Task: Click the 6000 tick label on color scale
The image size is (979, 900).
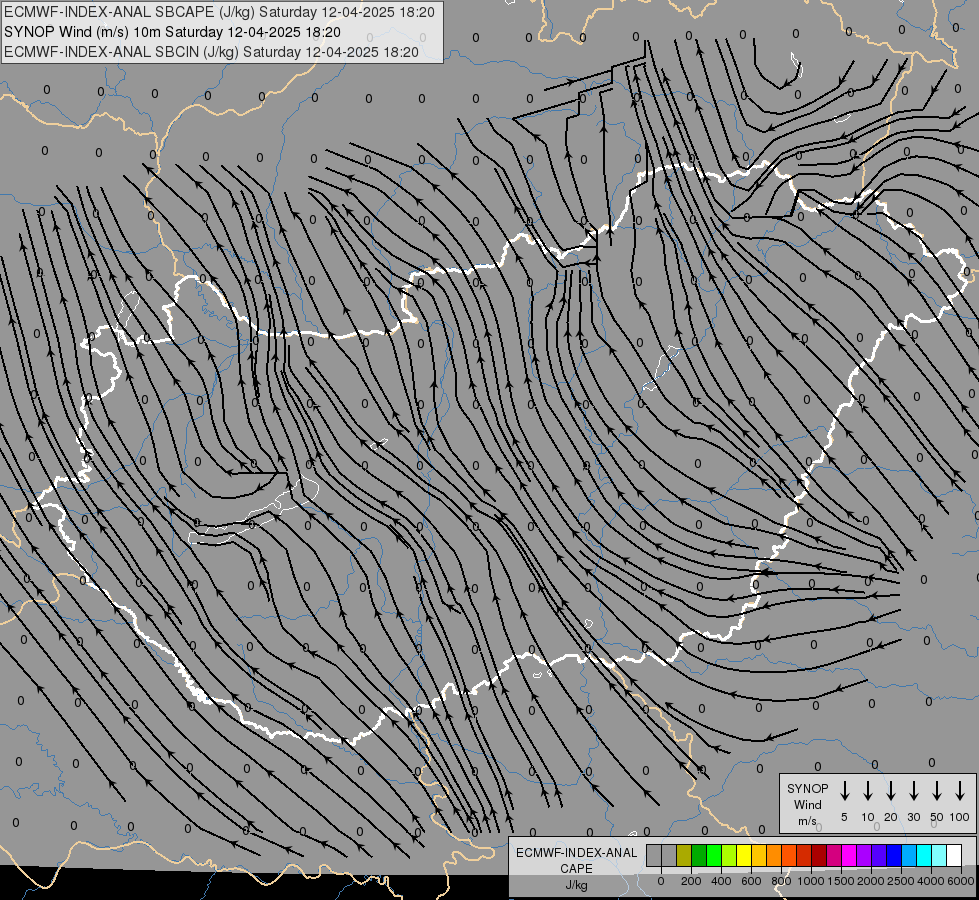Action: click(961, 881)
